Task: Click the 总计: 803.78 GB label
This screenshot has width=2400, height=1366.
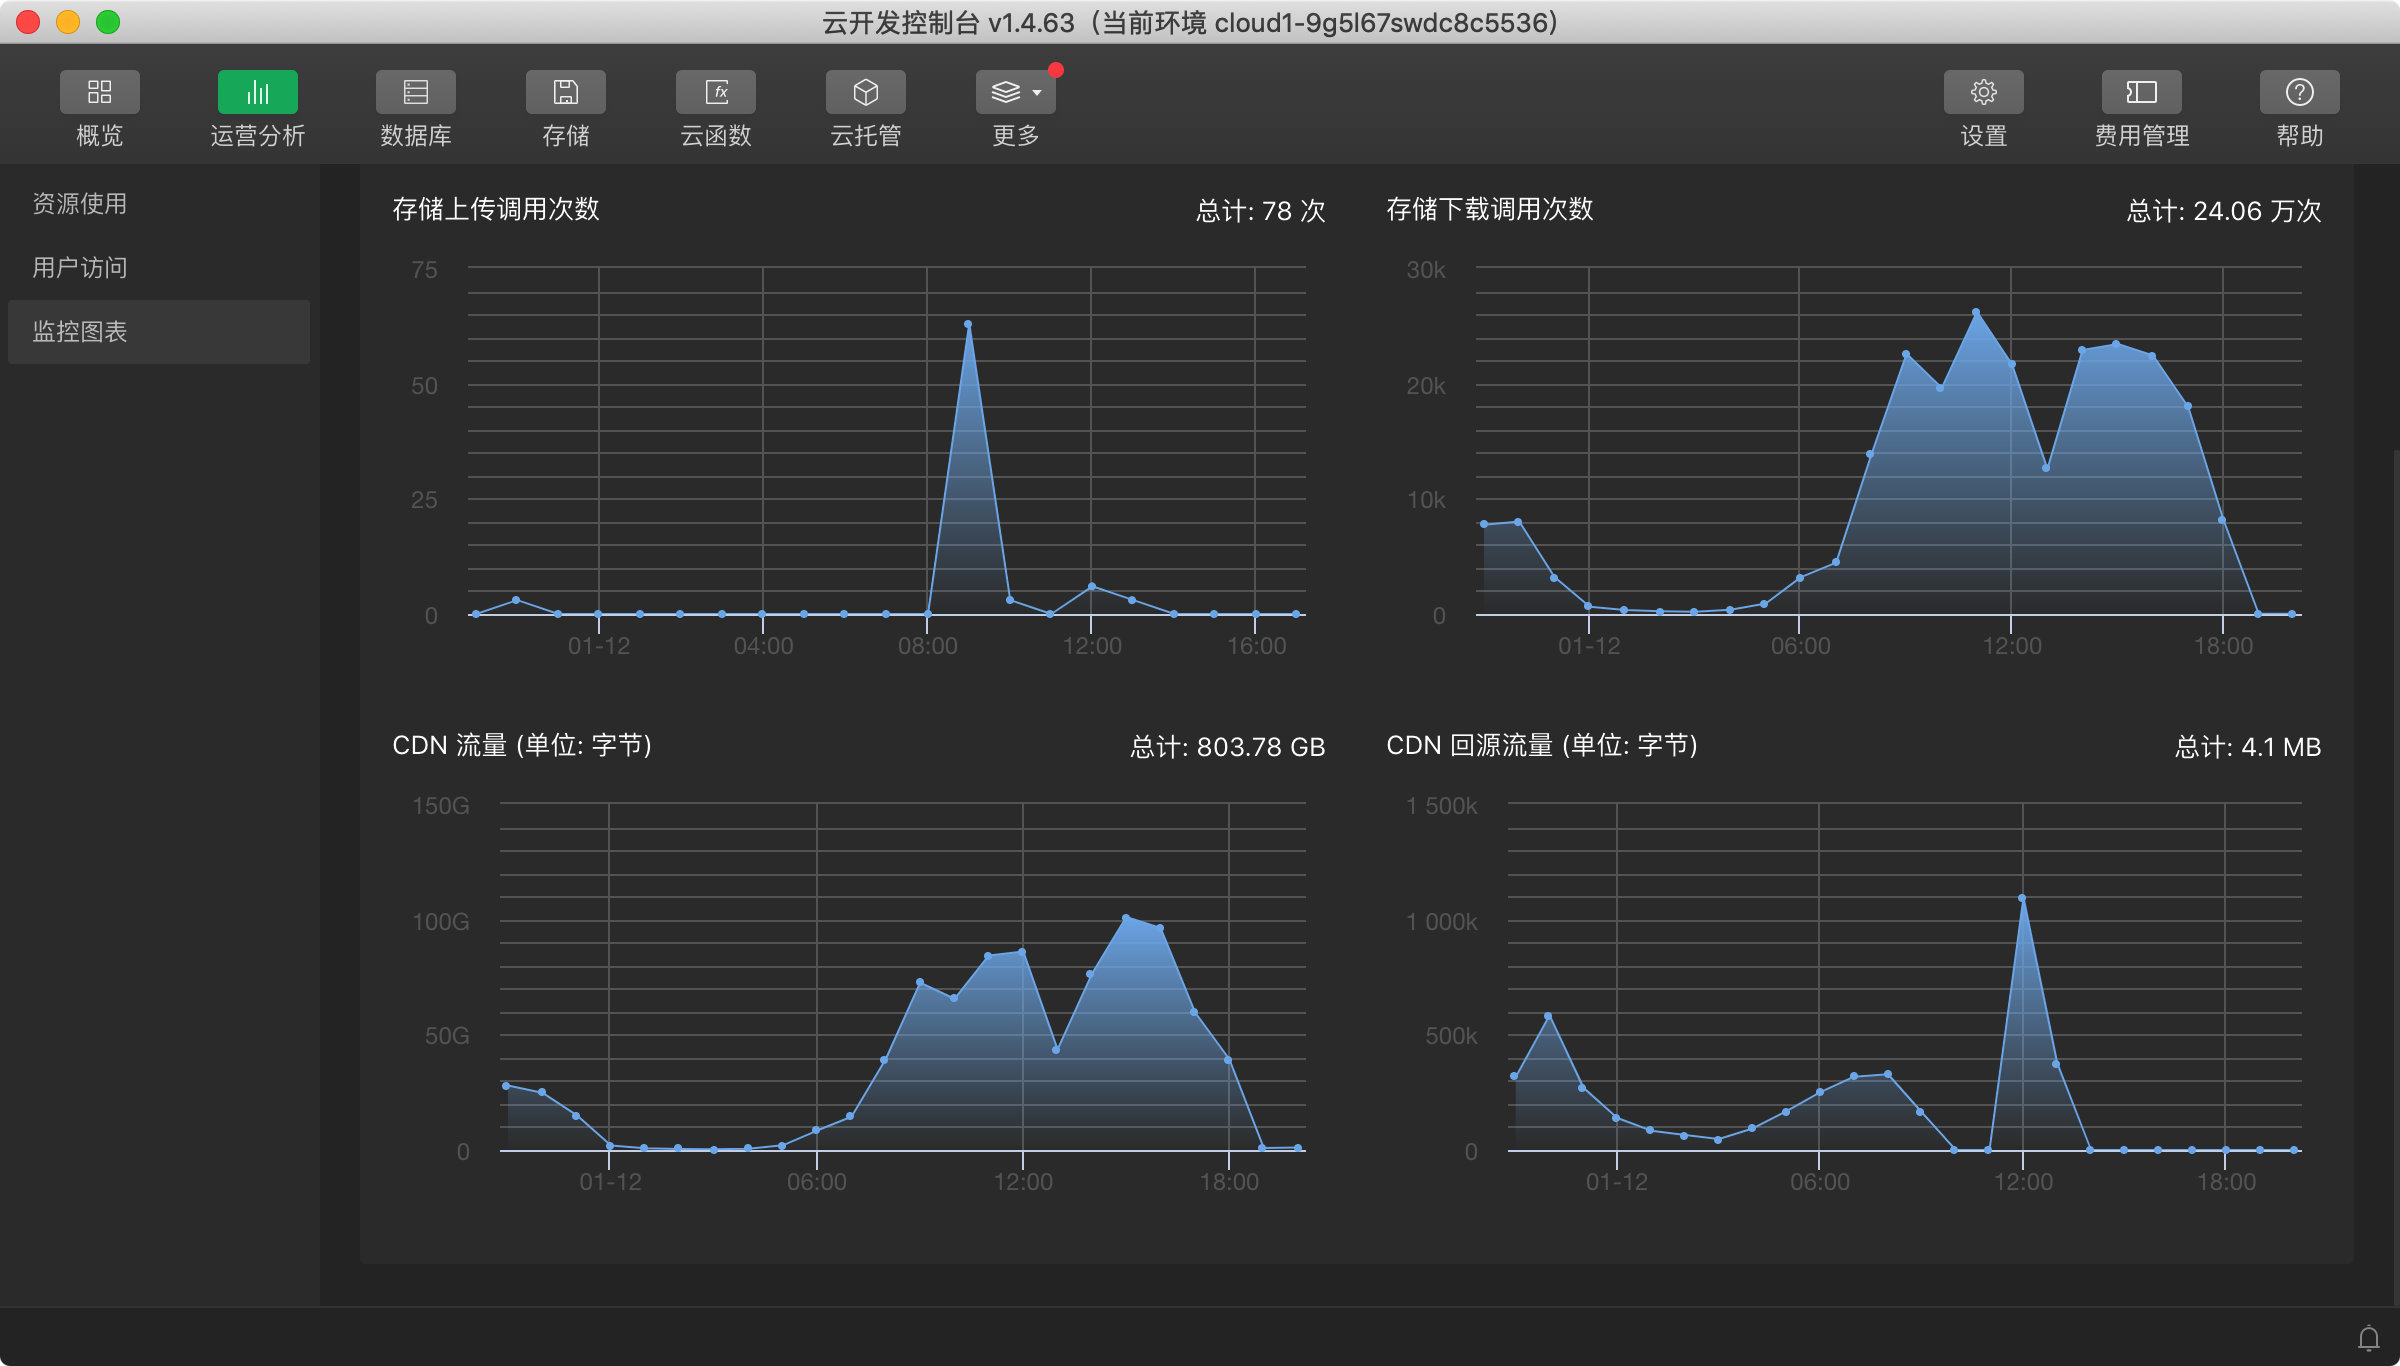Action: (1227, 747)
